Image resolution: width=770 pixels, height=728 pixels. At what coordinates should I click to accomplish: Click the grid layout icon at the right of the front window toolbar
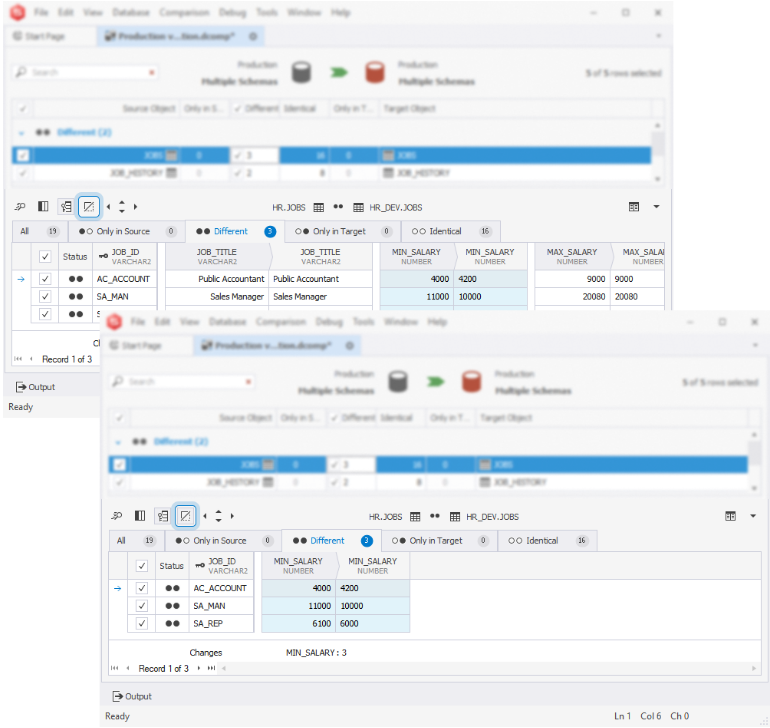pyautogui.click(x=730, y=516)
